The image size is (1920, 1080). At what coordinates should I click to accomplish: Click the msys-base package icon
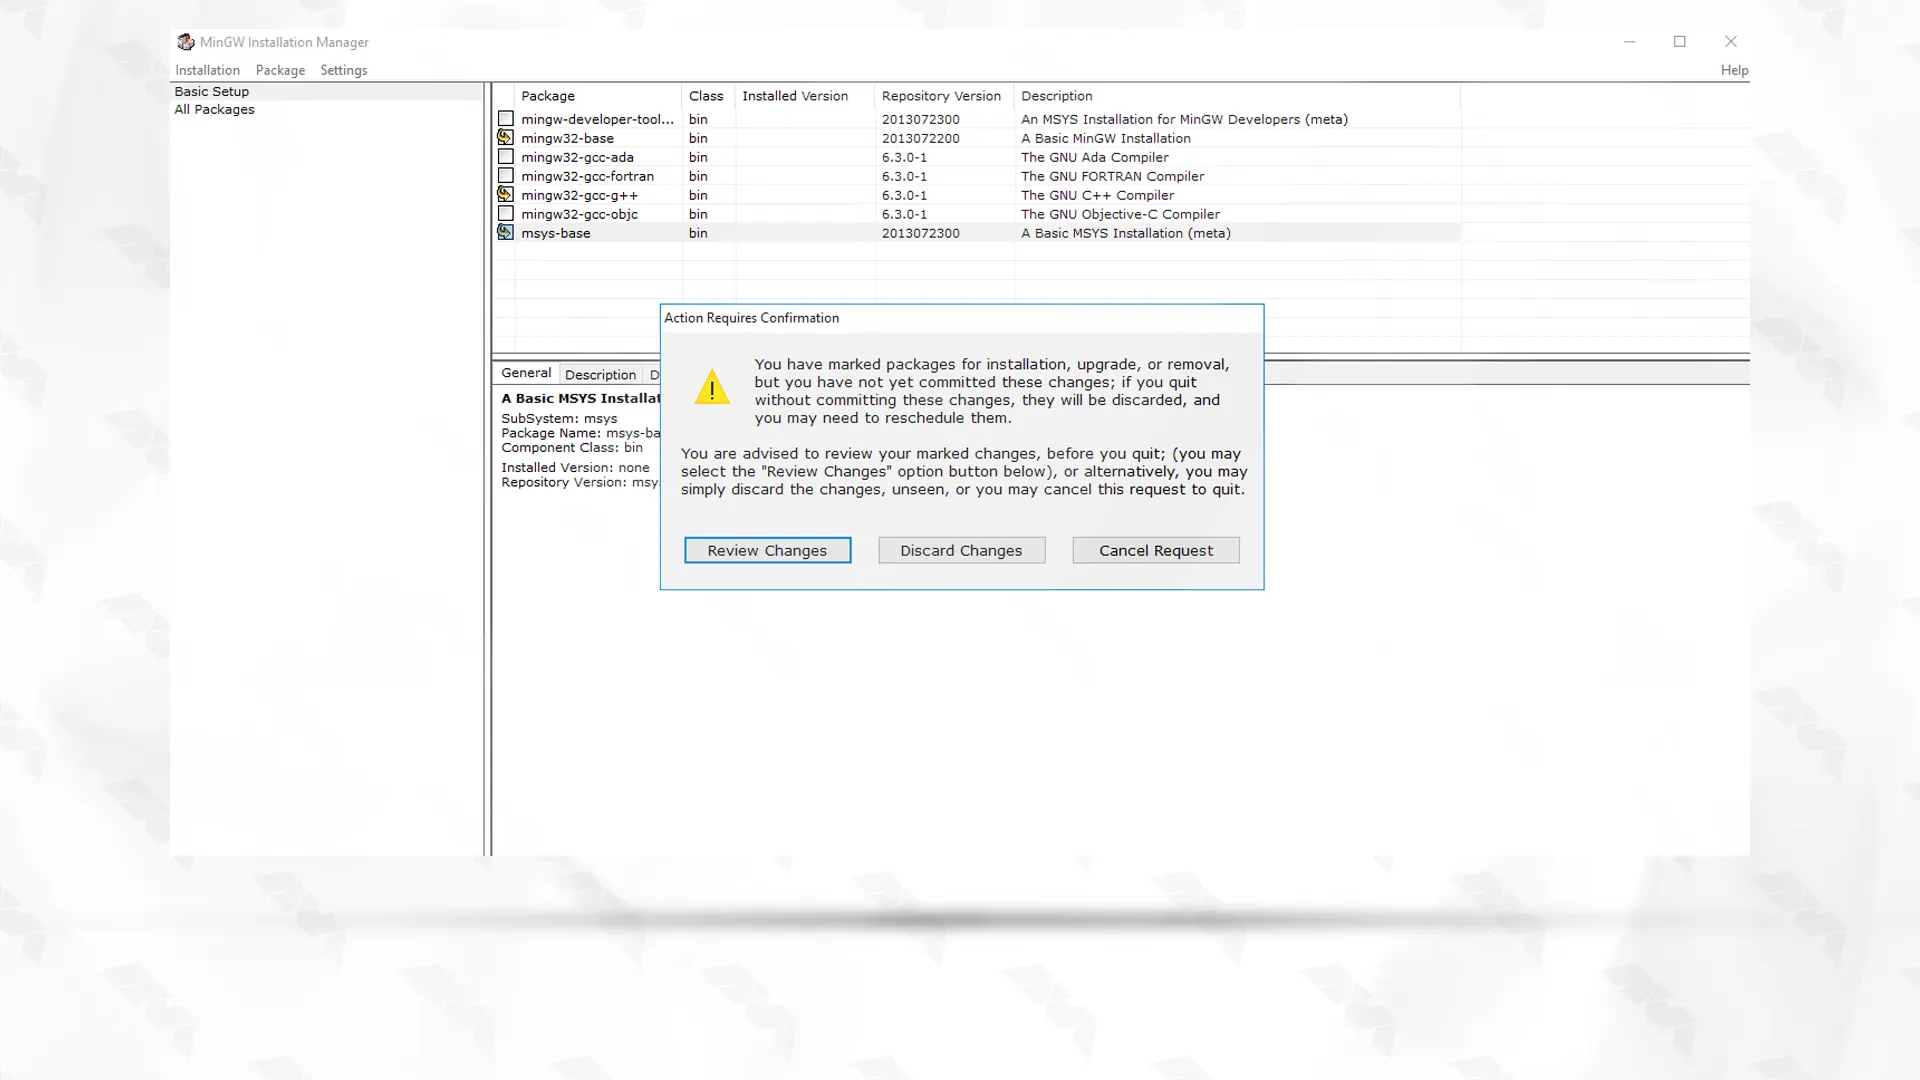(506, 233)
